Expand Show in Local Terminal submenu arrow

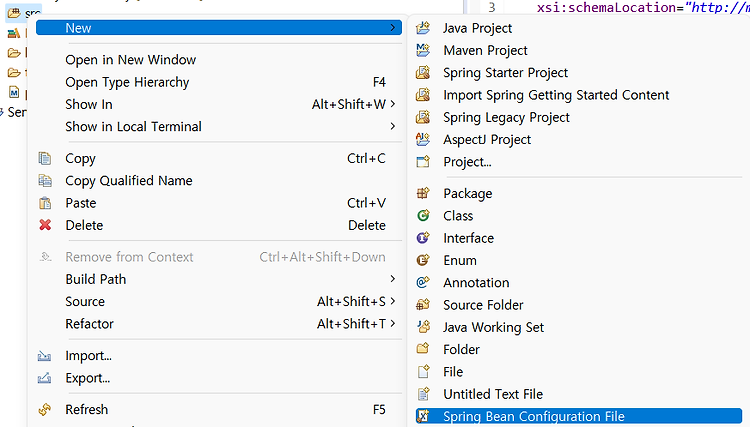pos(393,126)
